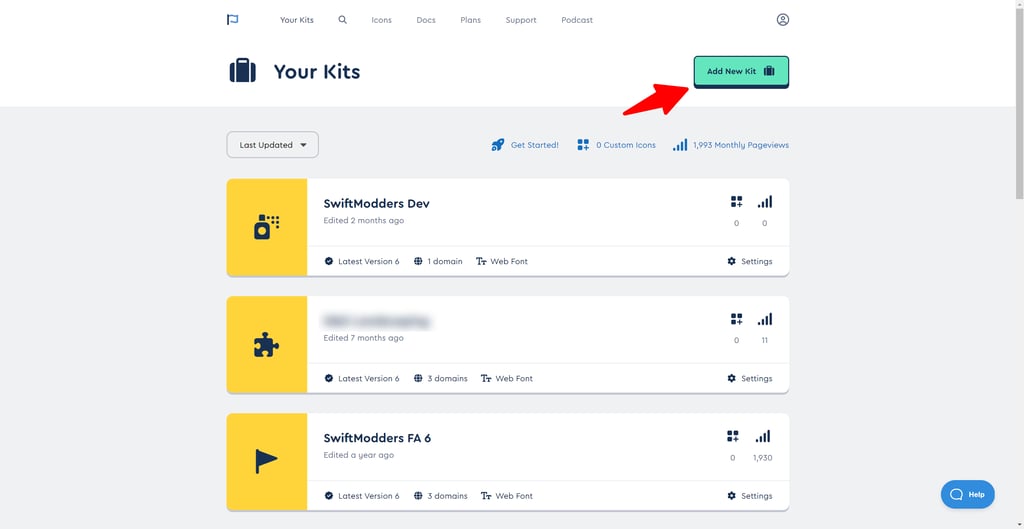Screen dimensions: 1024x529
Task: Open the Help chat button
Action: click(x=968, y=494)
